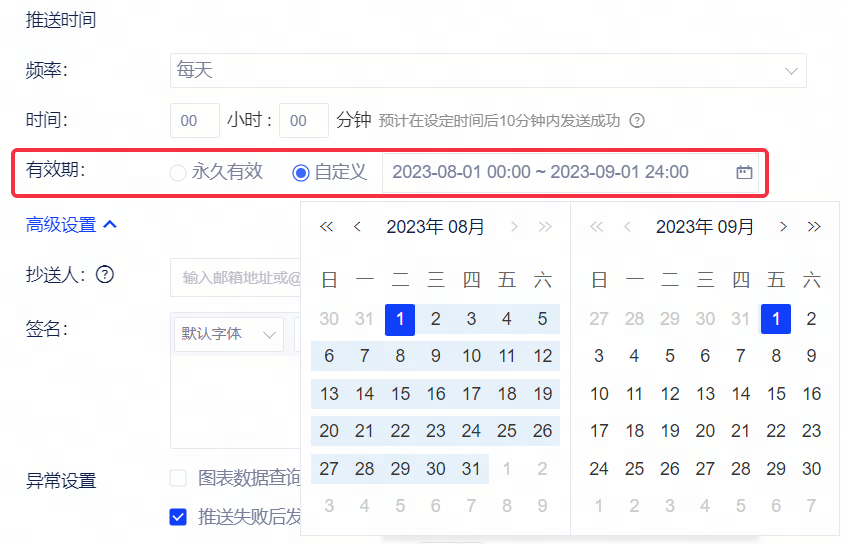Select August 31 in the left calendar
The height and width of the screenshot is (544, 843).
[471, 468]
